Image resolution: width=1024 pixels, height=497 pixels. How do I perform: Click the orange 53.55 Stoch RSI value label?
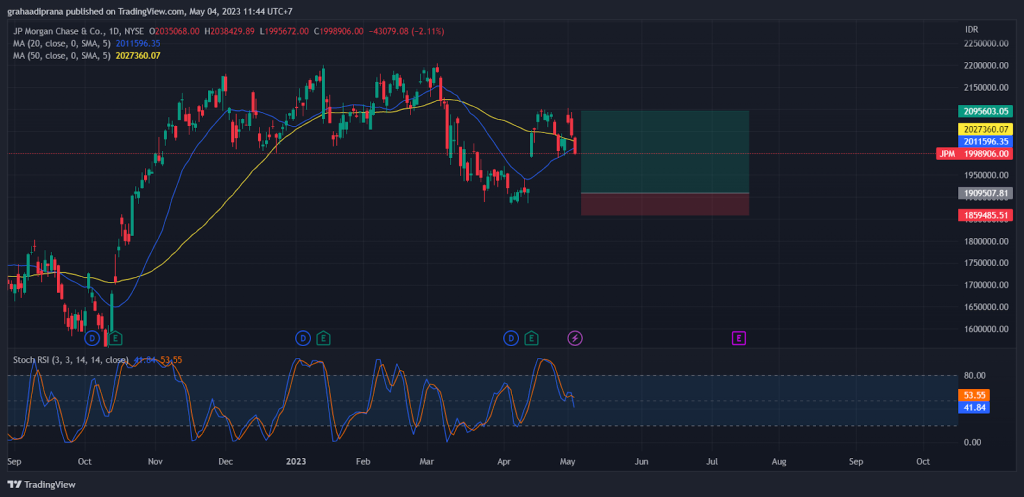click(973, 395)
